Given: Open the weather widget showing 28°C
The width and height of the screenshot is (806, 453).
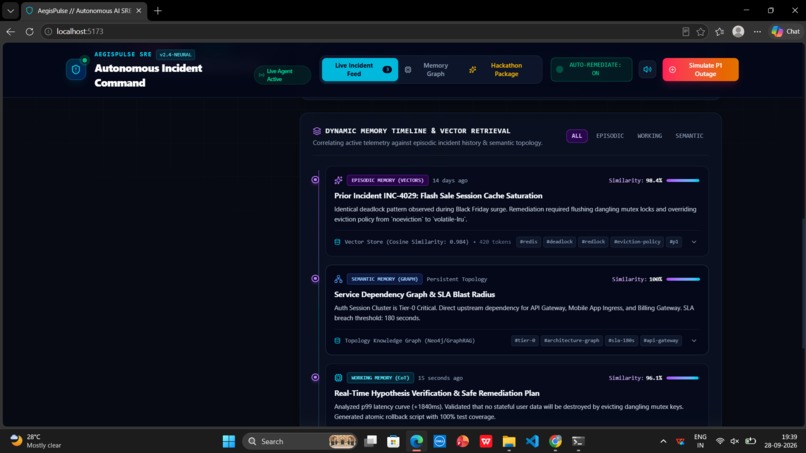Looking at the screenshot, I should (36, 441).
